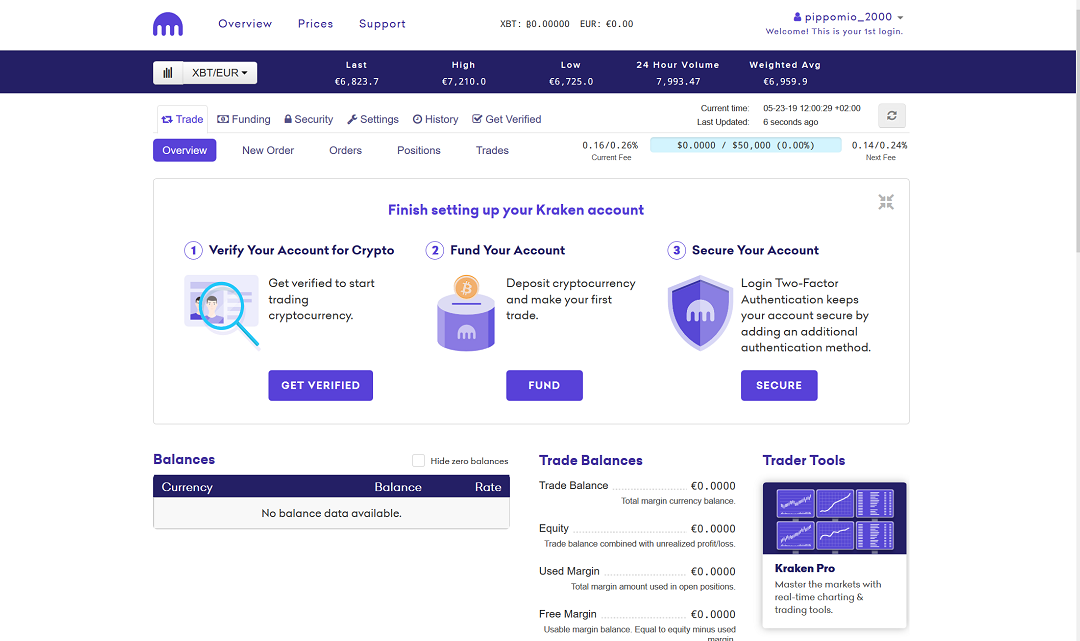Click the refresh icon button
Image resolution: width=1080 pixels, height=641 pixels.
tap(892, 116)
